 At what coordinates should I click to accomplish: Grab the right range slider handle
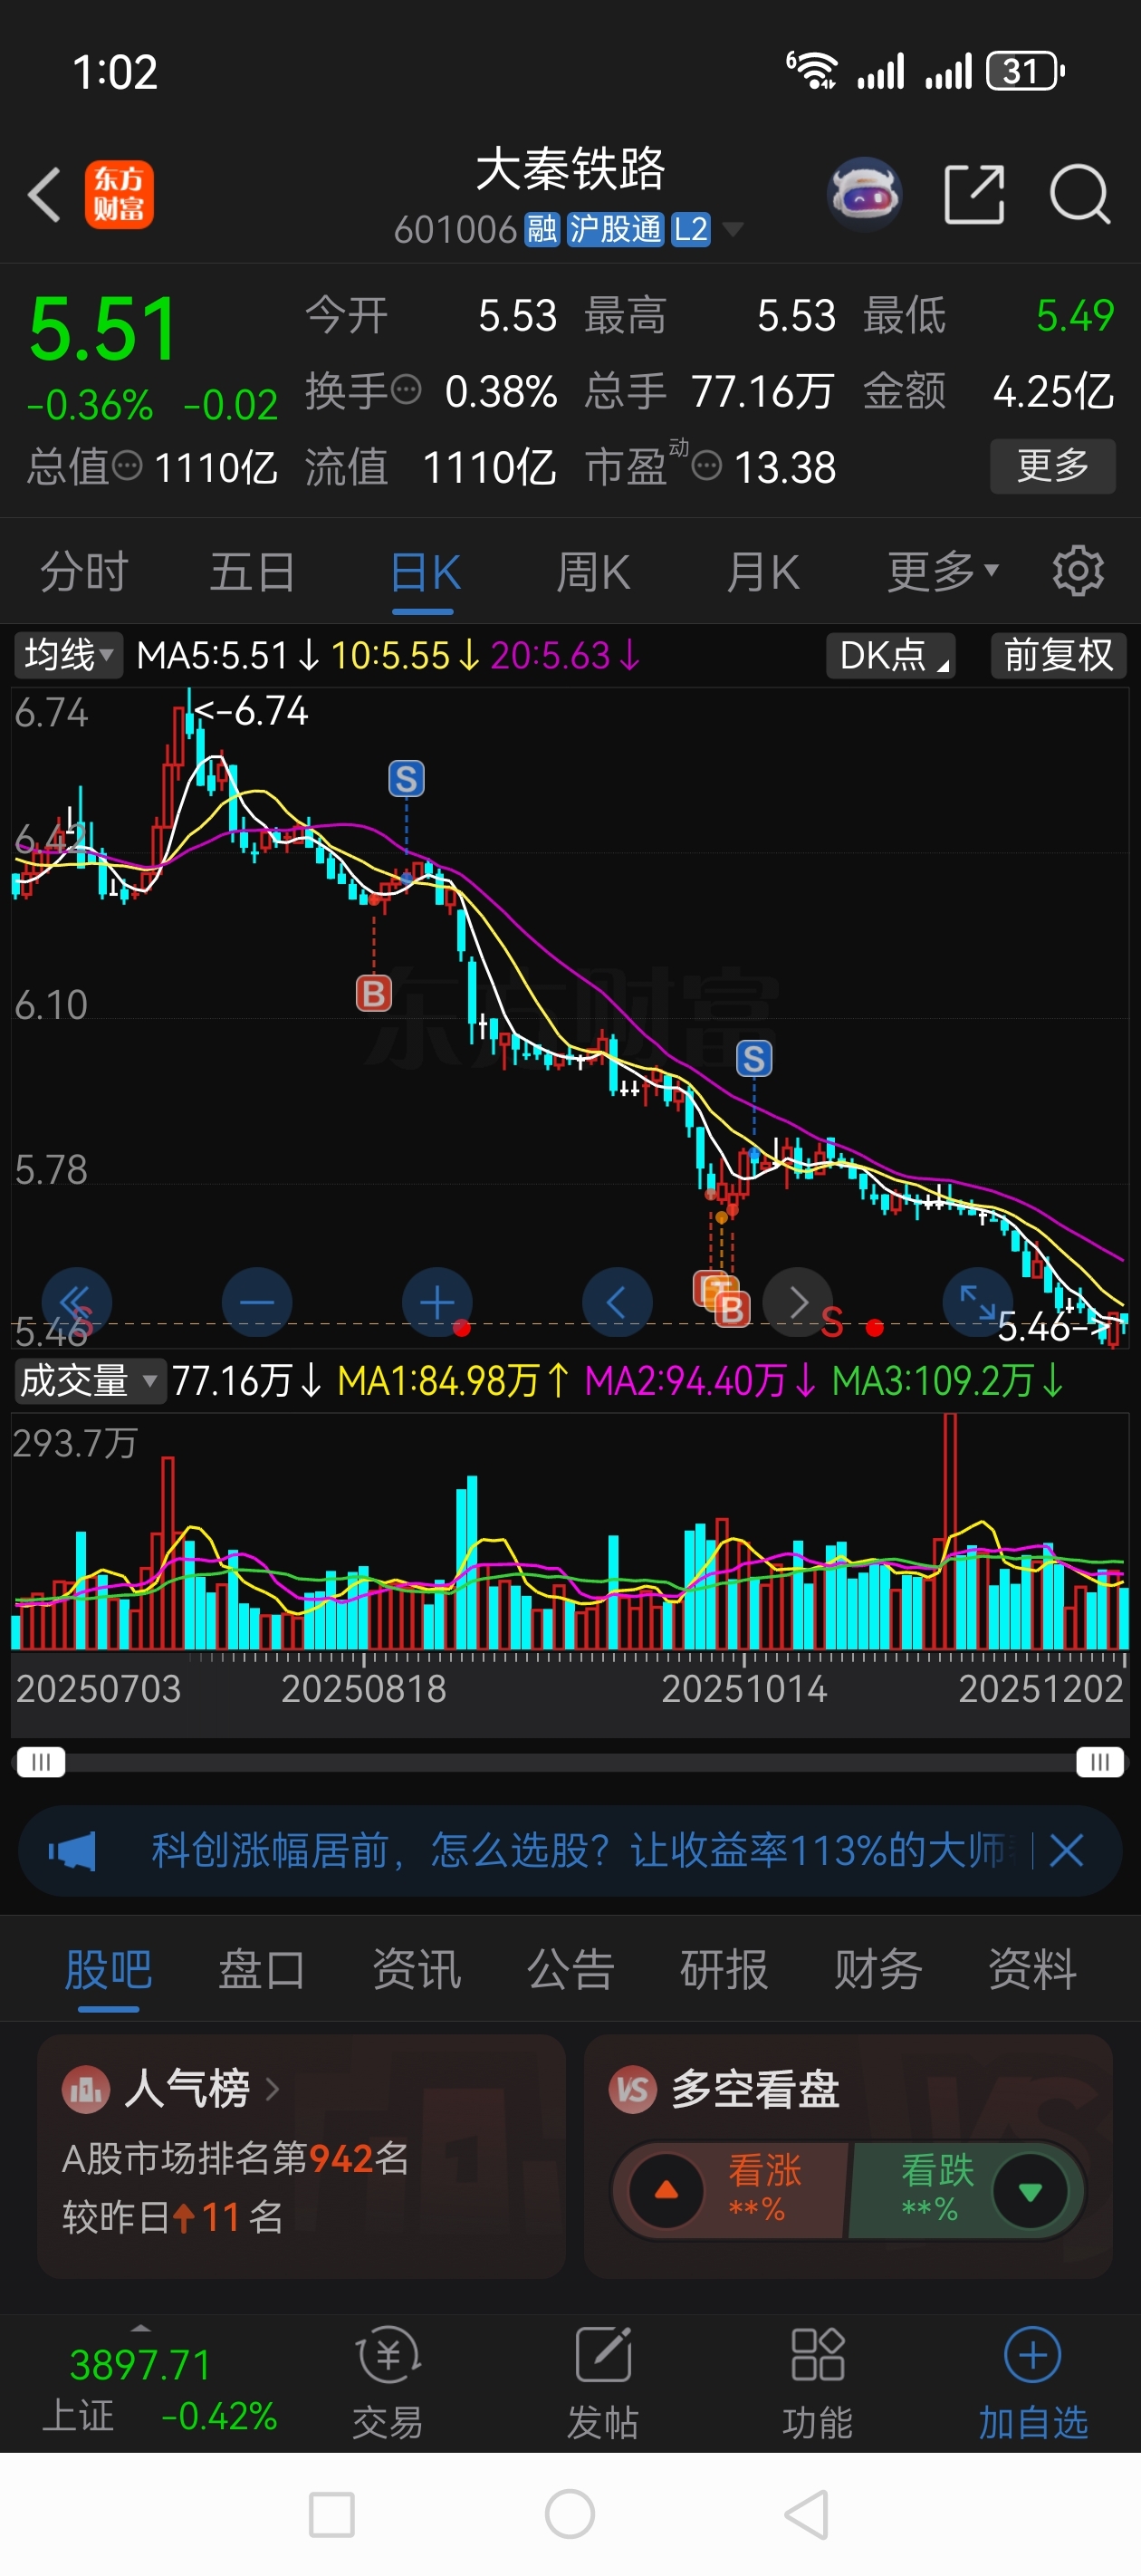tap(1099, 1762)
